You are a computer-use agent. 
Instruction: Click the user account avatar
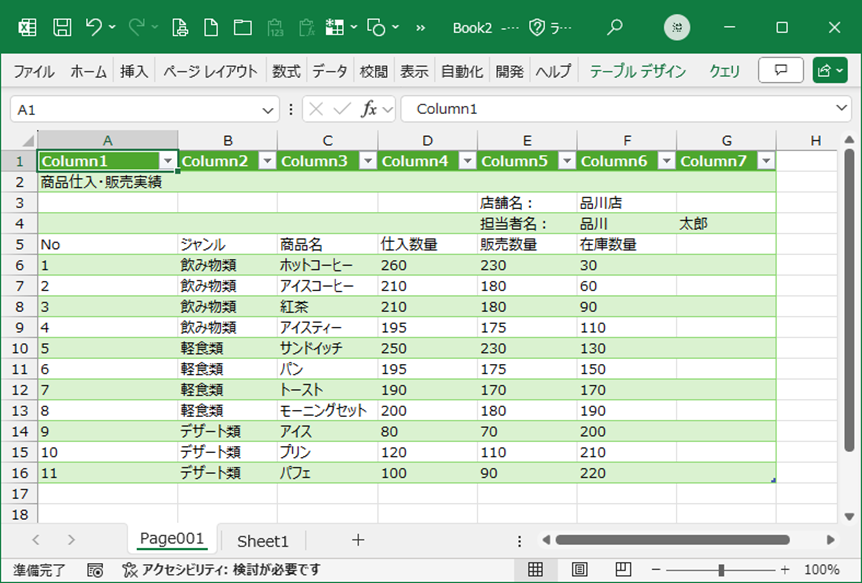pos(678,27)
